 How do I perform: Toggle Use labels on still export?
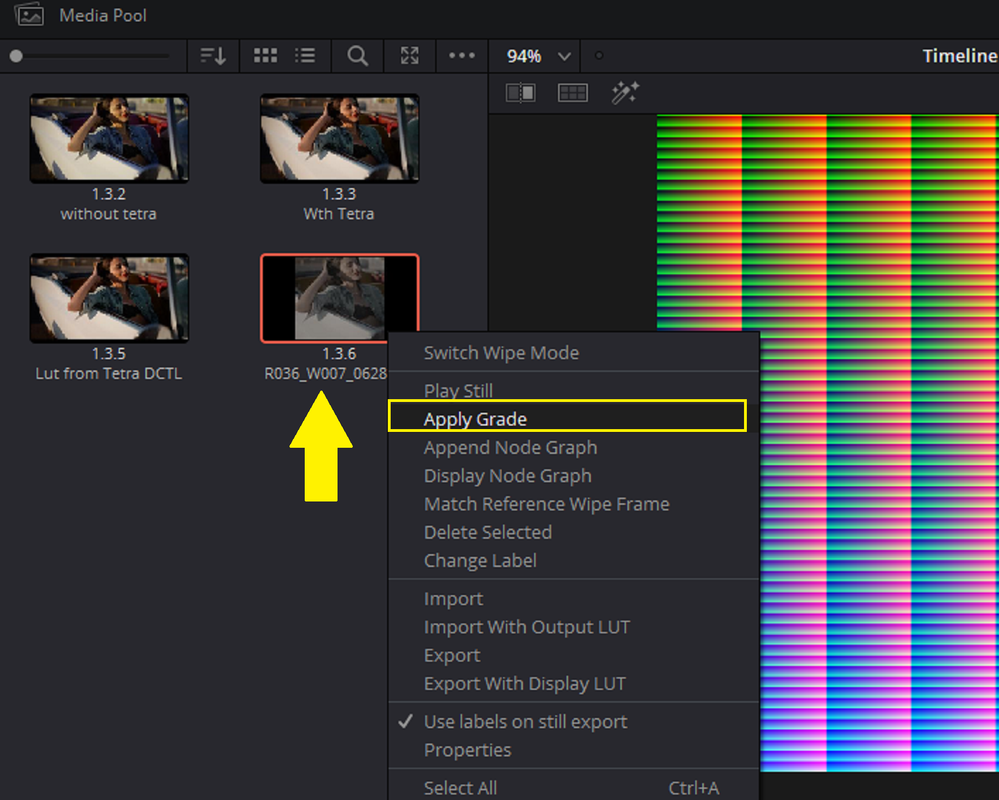(x=573, y=722)
